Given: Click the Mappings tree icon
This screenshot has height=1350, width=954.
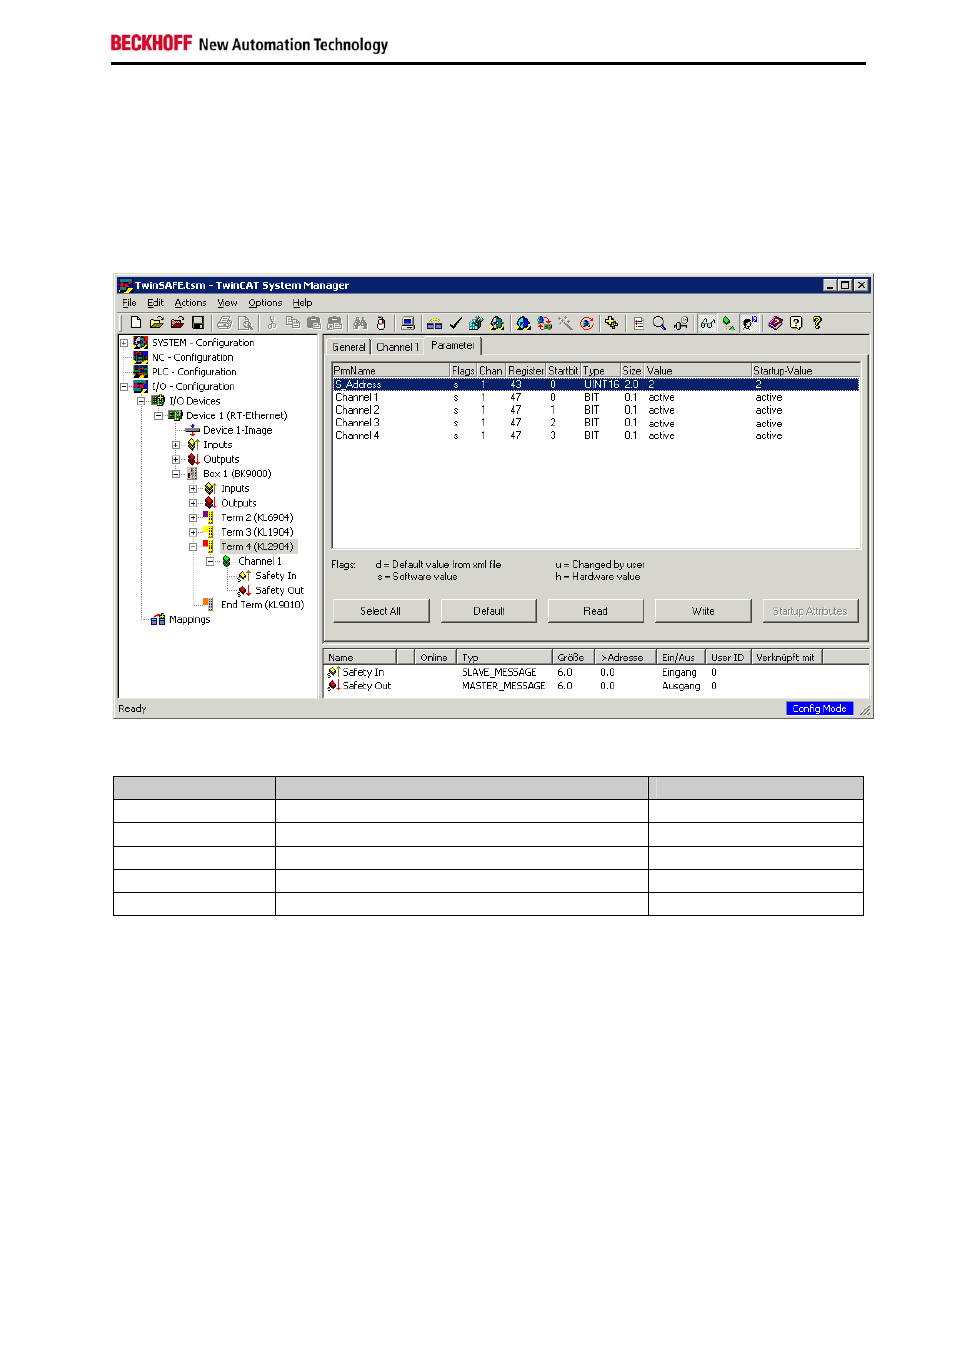Looking at the screenshot, I should click(x=158, y=620).
